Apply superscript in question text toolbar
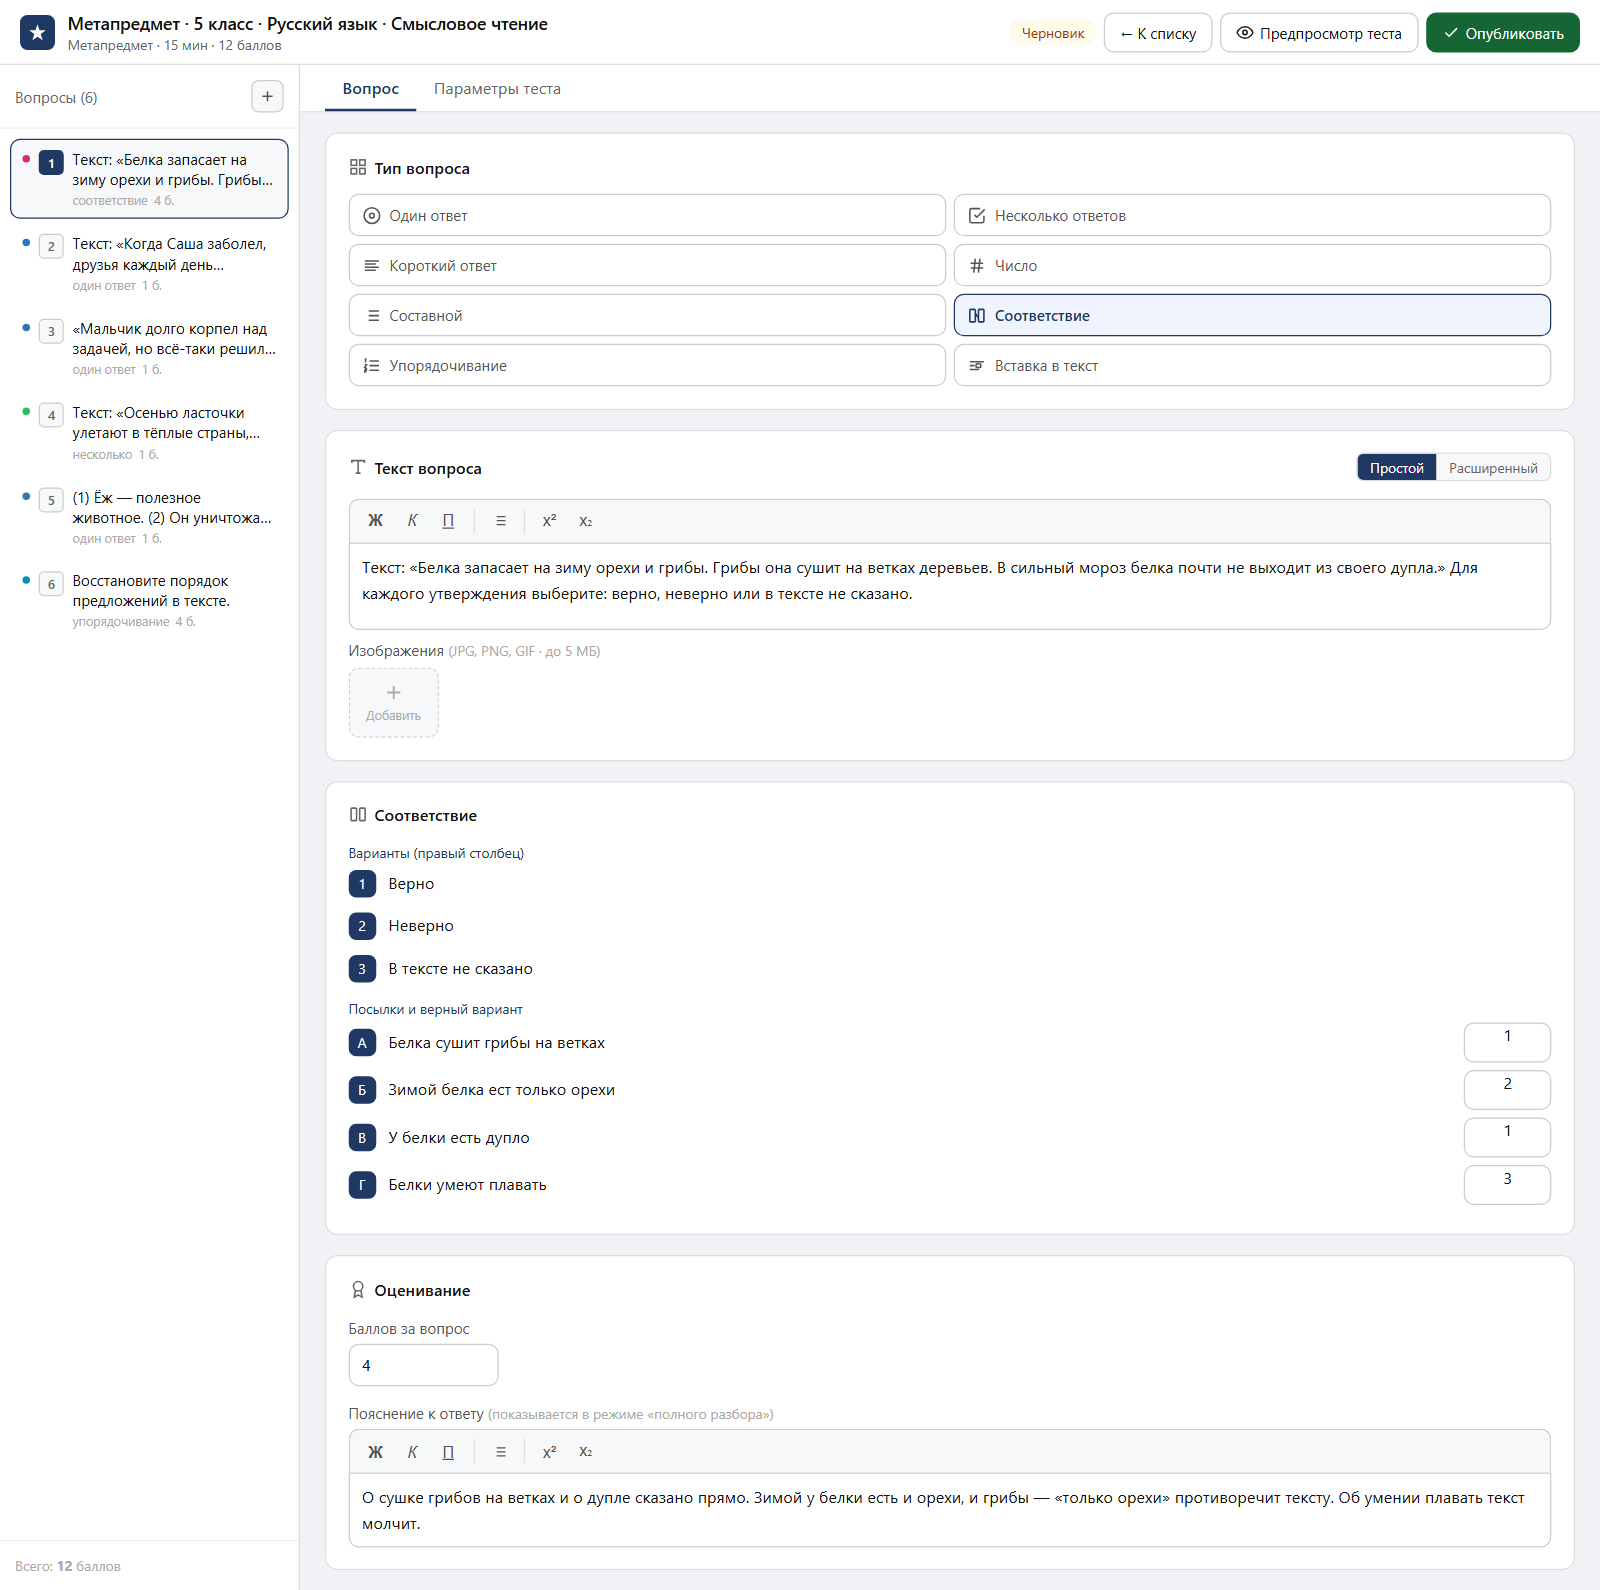Image resolution: width=1600 pixels, height=1590 pixels. [549, 521]
